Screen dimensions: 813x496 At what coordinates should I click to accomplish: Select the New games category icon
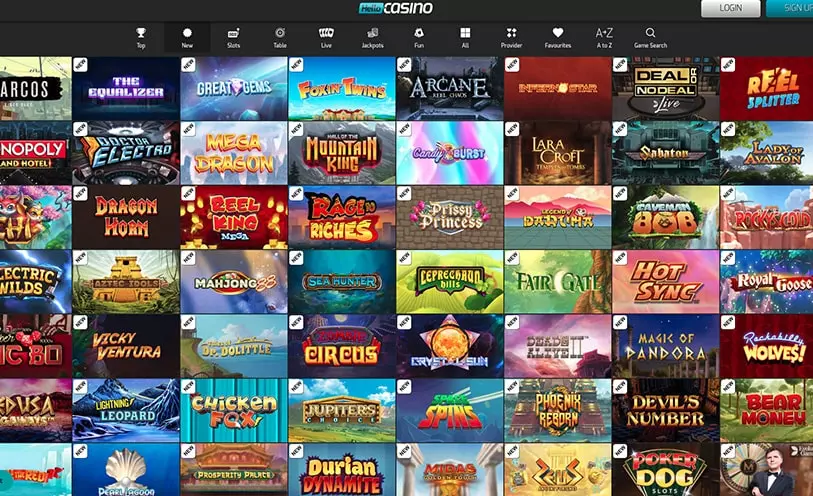point(187,33)
